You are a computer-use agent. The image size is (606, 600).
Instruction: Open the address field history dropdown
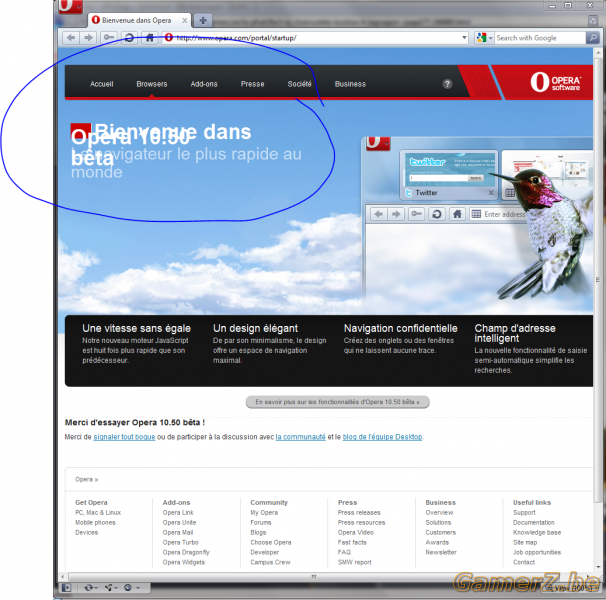pos(464,38)
